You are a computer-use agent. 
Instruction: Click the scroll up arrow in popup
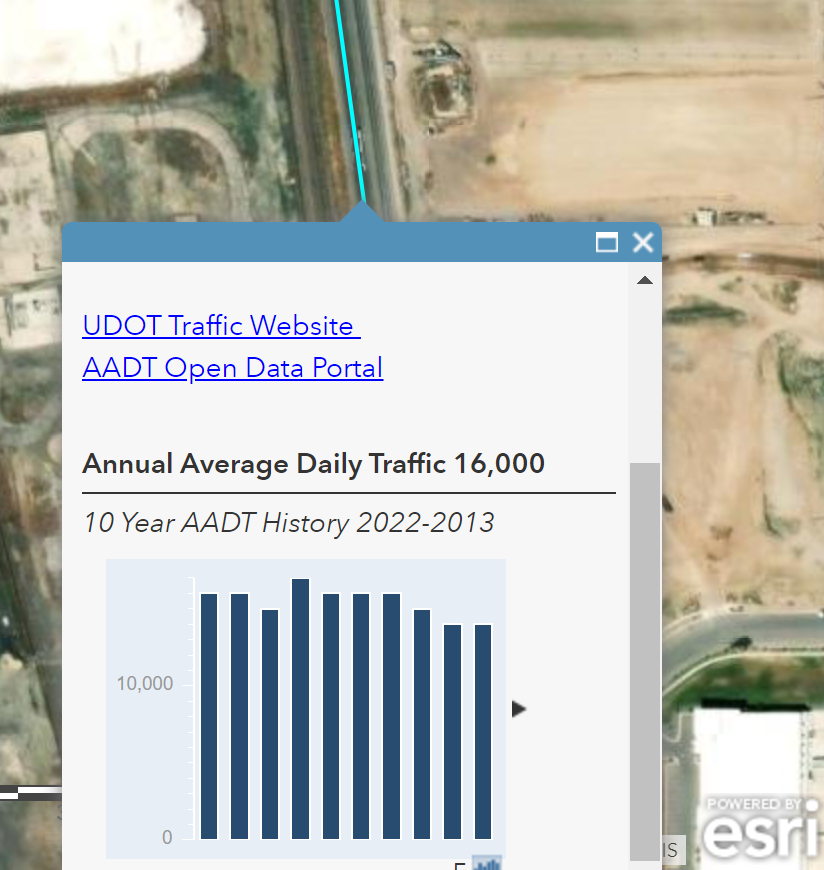click(645, 280)
